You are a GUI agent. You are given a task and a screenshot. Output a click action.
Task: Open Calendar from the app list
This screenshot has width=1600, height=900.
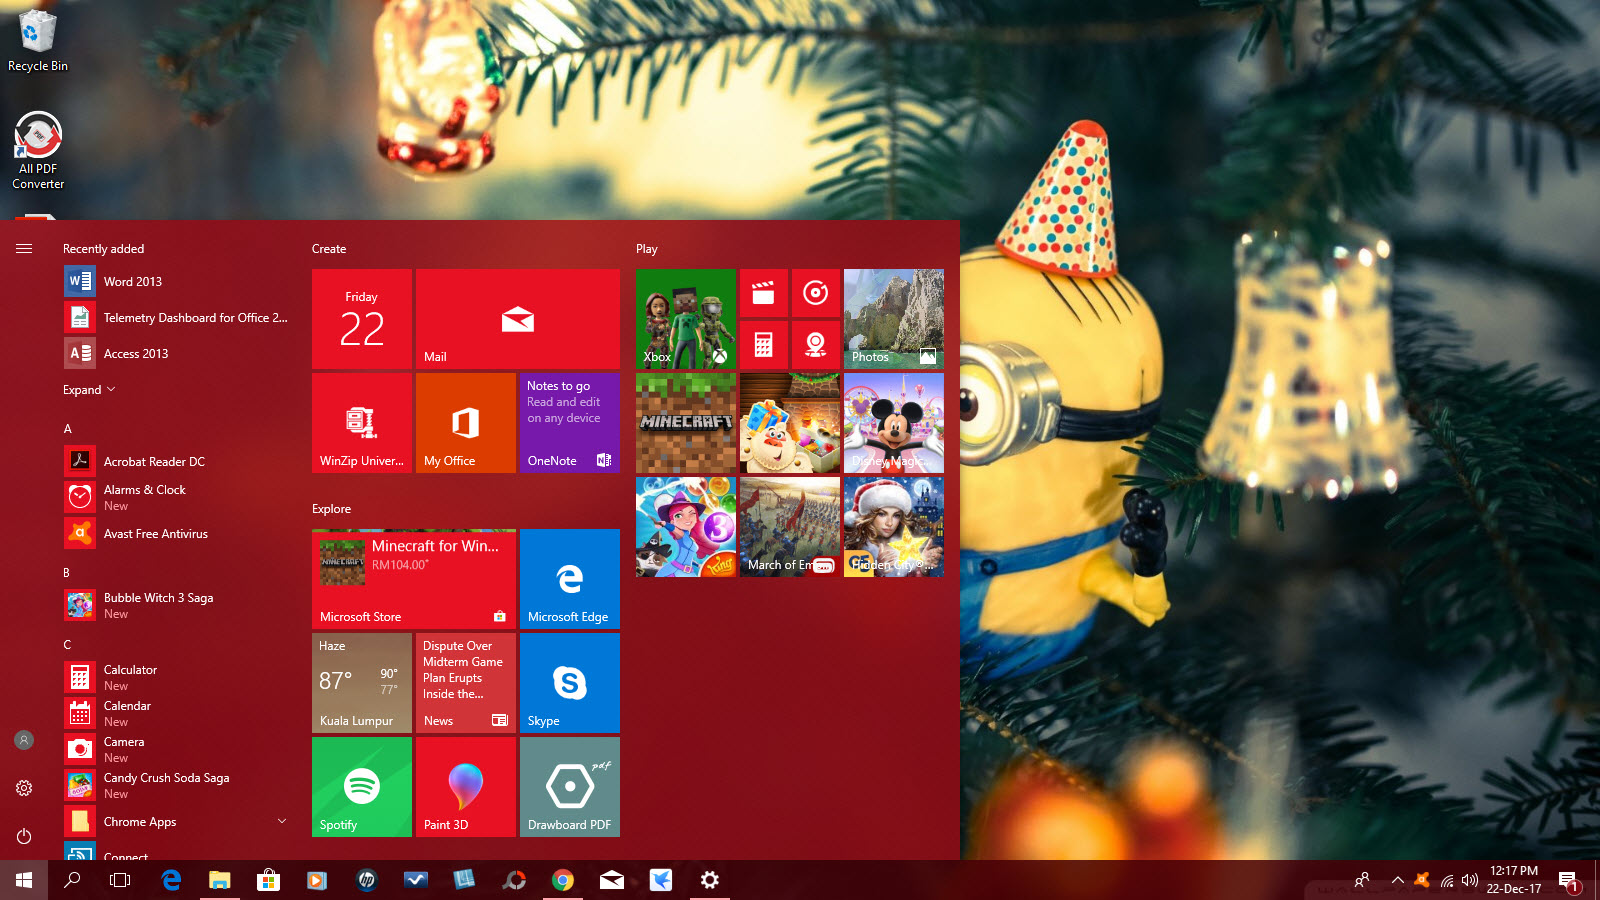click(x=176, y=714)
